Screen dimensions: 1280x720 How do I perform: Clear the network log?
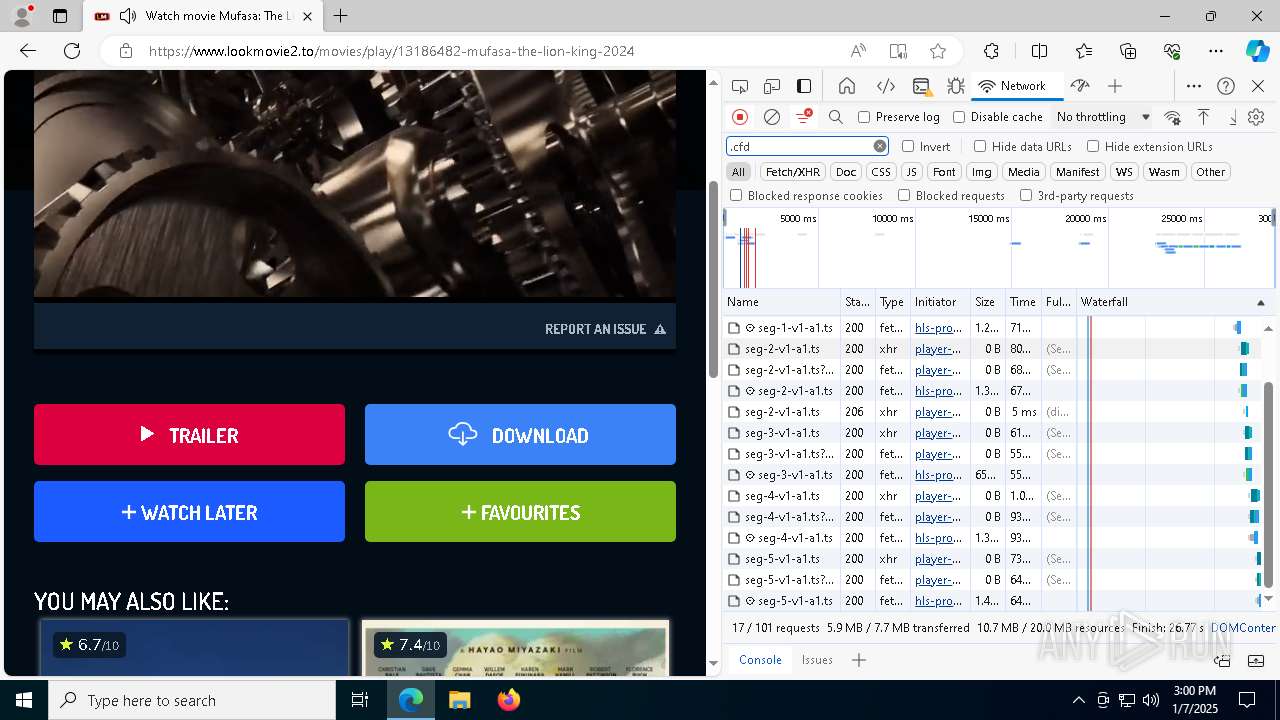tap(772, 117)
